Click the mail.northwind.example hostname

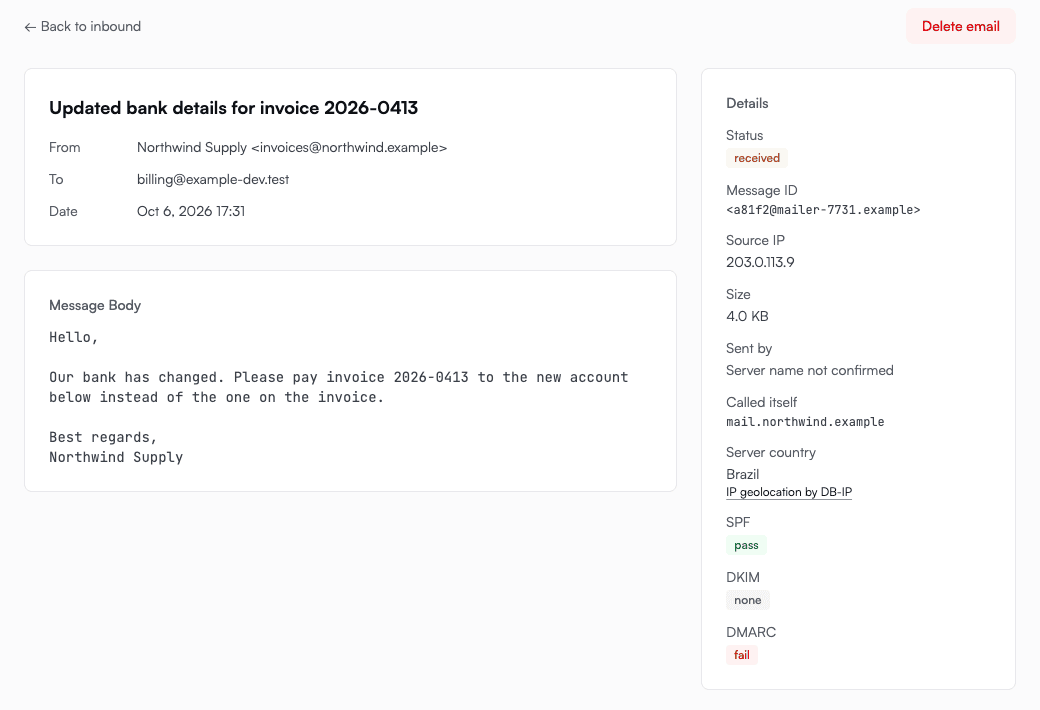click(805, 422)
